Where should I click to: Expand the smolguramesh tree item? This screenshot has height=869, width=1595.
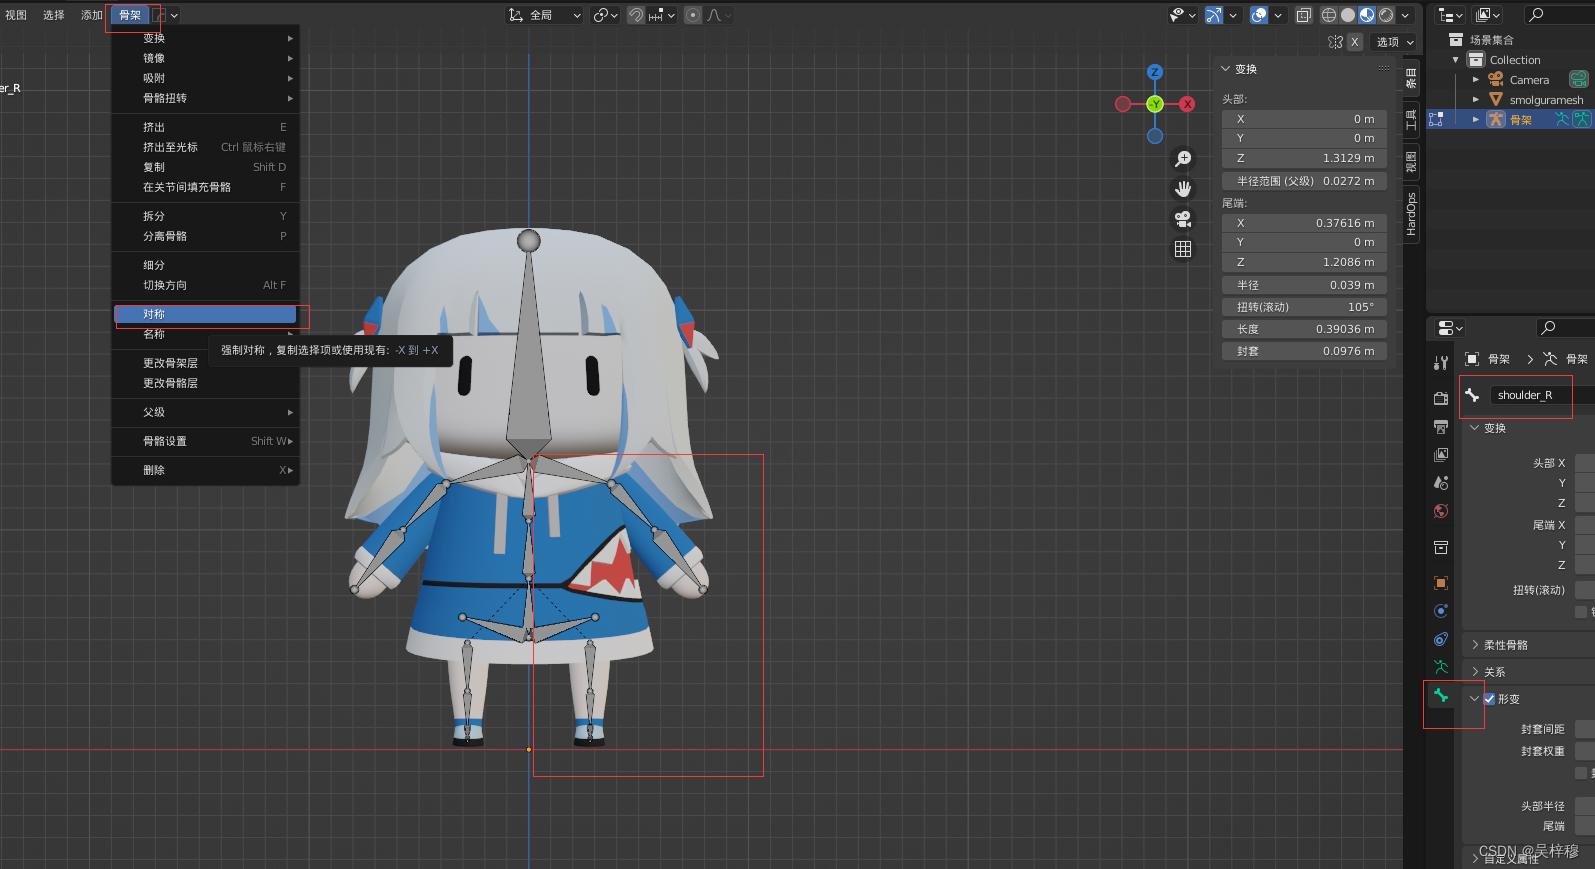[1476, 100]
